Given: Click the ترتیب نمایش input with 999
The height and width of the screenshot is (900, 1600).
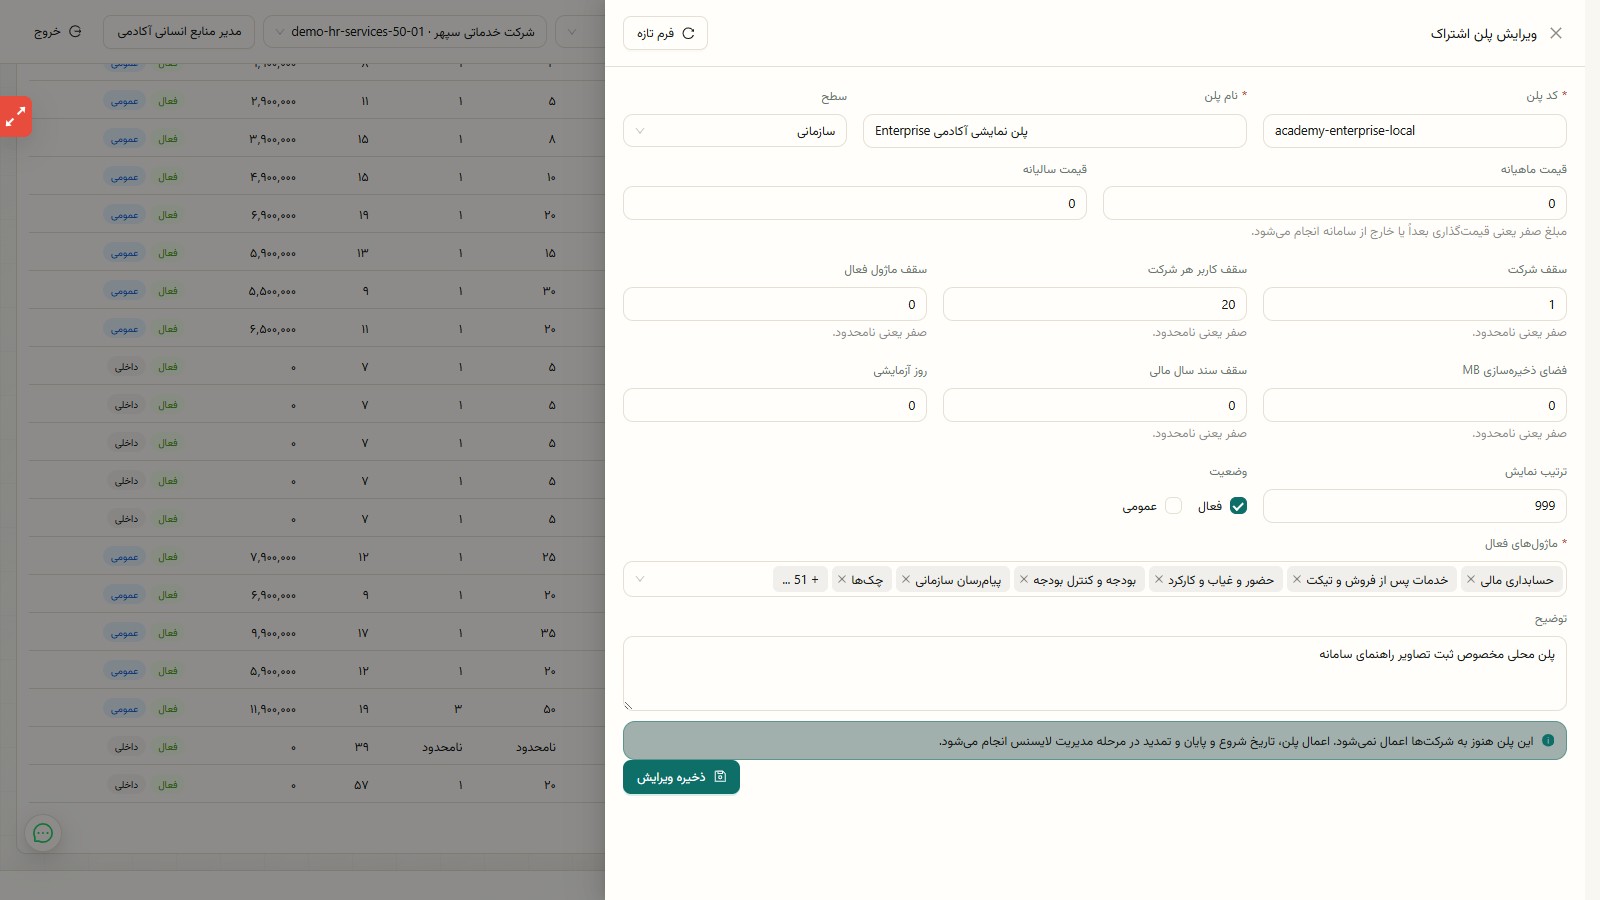Looking at the screenshot, I should click(1415, 506).
